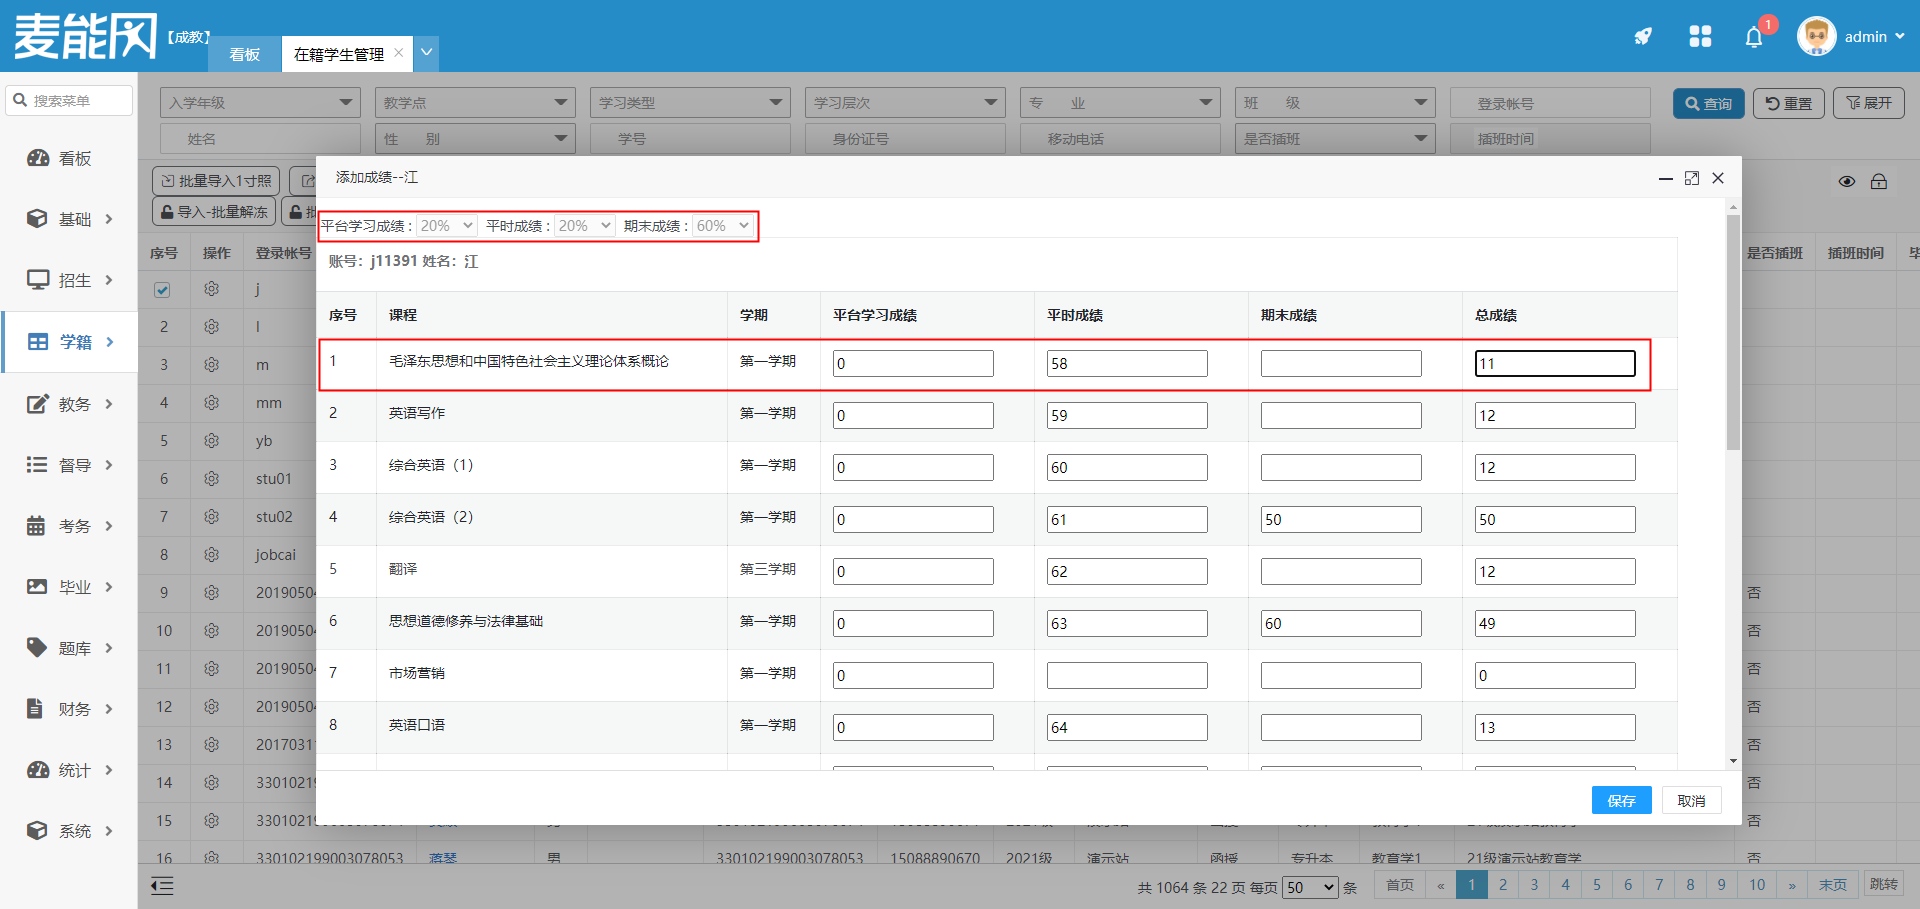Open the page size dropdown showing 50
The width and height of the screenshot is (1920, 909).
click(x=1310, y=887)
